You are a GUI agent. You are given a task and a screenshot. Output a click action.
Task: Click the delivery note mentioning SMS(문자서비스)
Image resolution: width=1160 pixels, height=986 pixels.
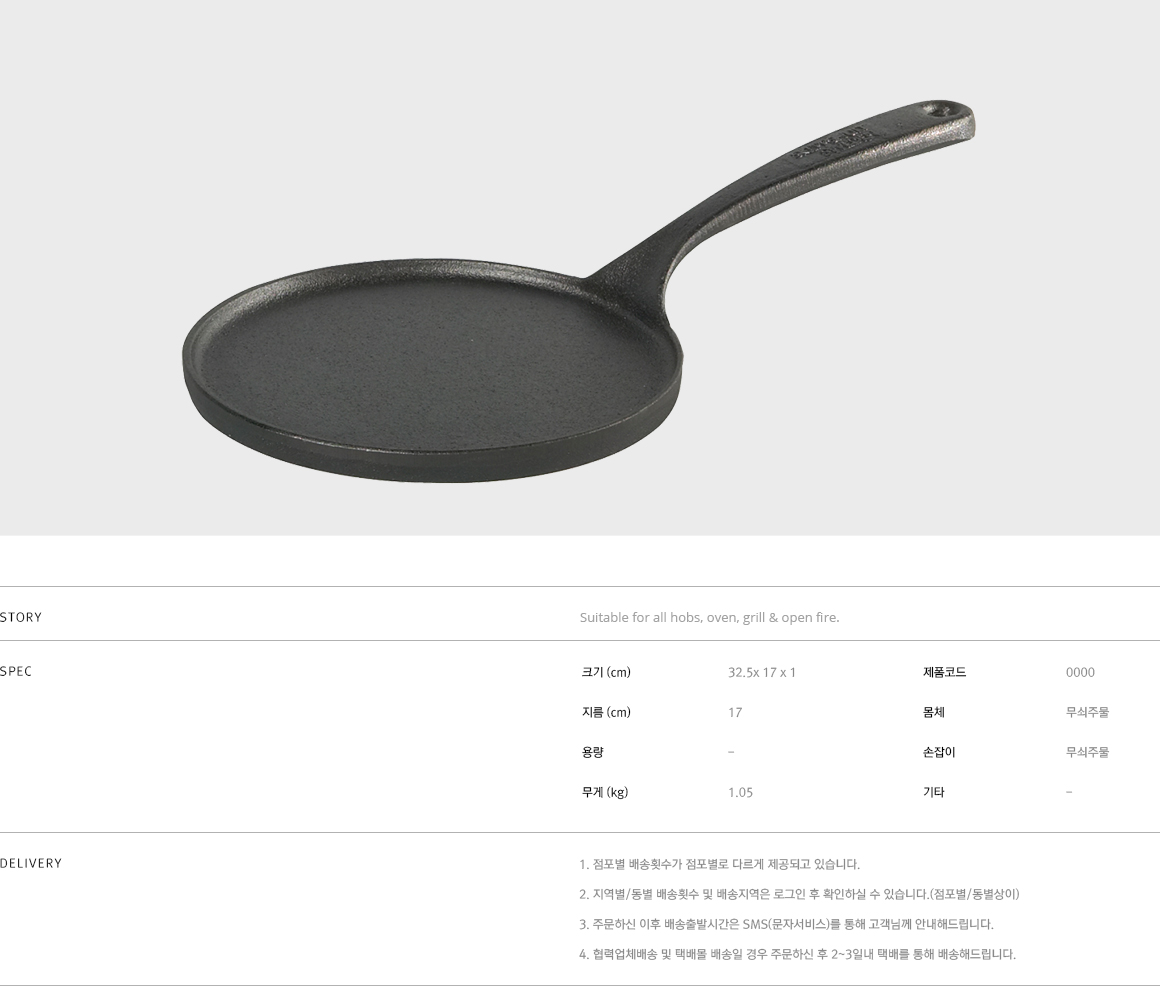pyautogui.click(x=786, y=924)
